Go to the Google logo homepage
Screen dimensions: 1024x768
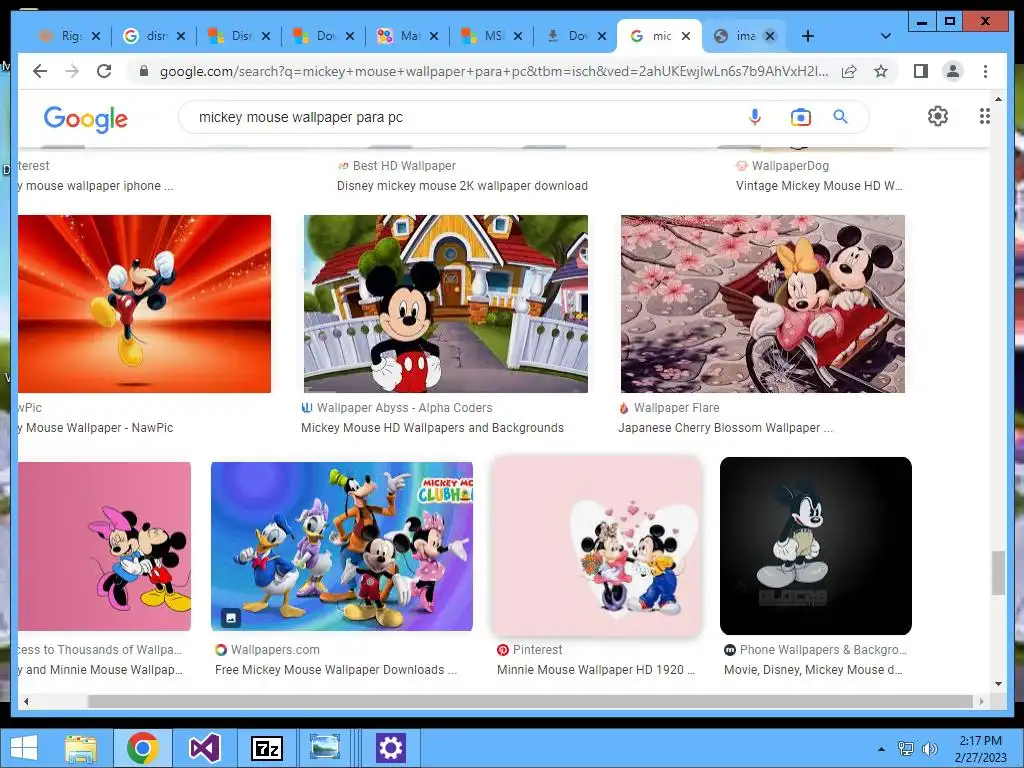point(86,118)
